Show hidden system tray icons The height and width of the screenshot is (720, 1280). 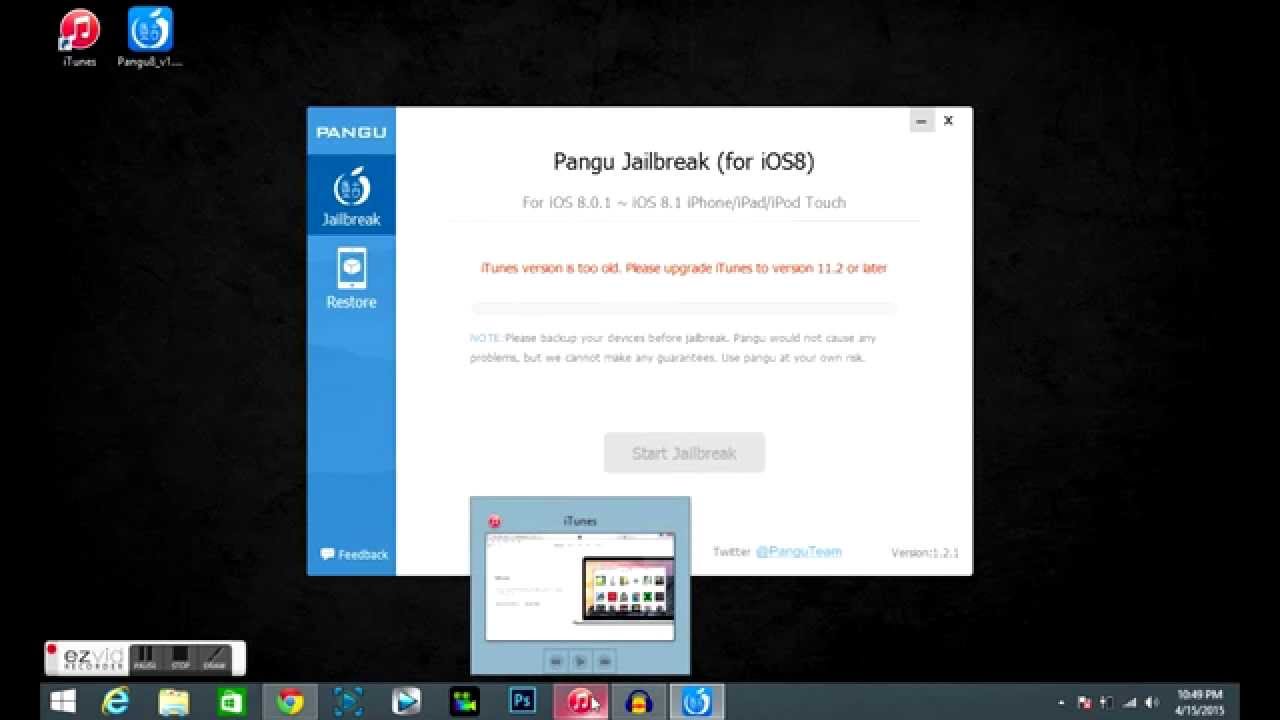point(1061,703)
